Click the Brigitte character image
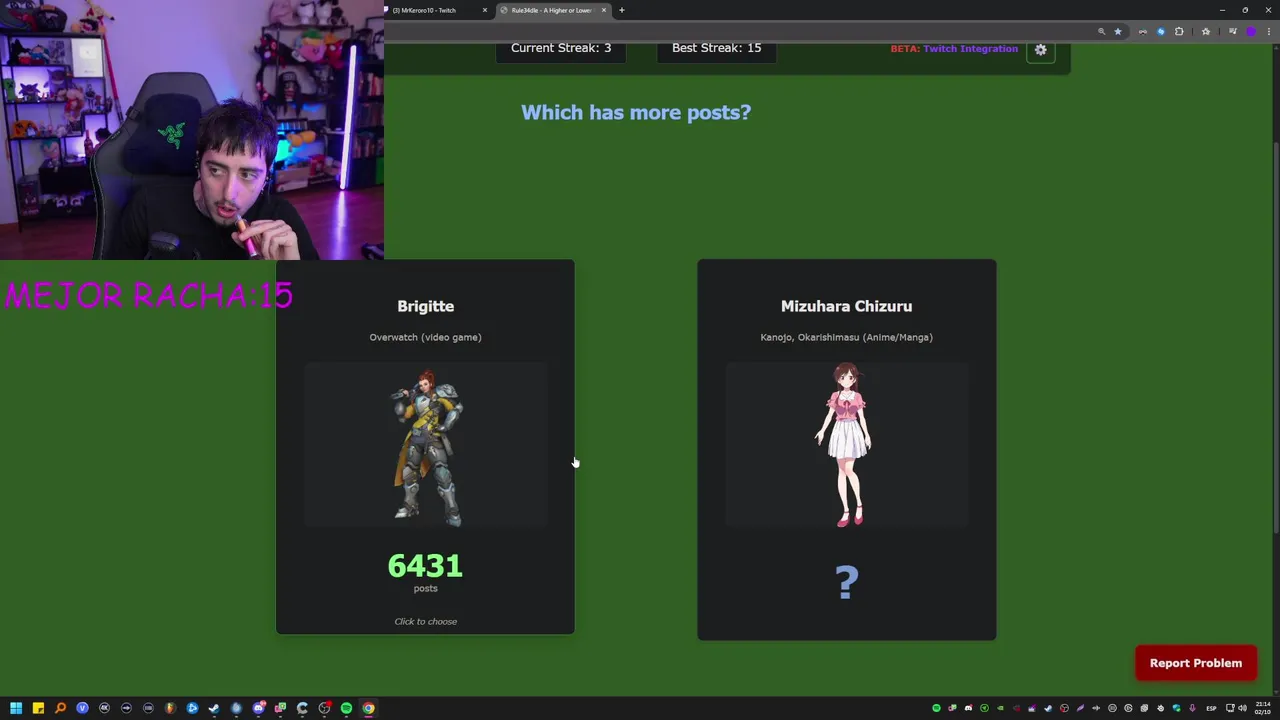Screen dimensions: 1280x720 (426, 447)
